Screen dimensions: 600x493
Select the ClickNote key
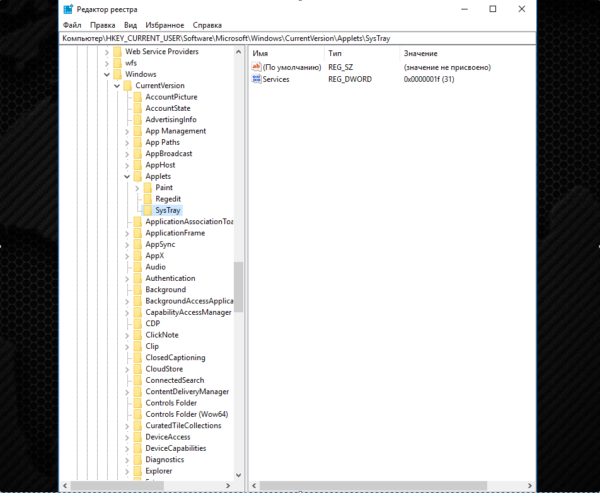pos(162,335)
